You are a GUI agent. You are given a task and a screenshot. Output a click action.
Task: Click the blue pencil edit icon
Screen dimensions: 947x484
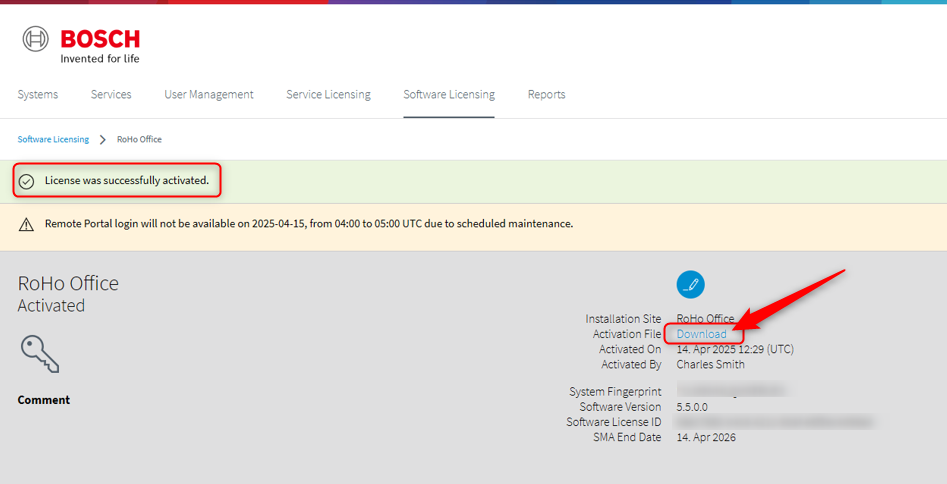(690, 284)
